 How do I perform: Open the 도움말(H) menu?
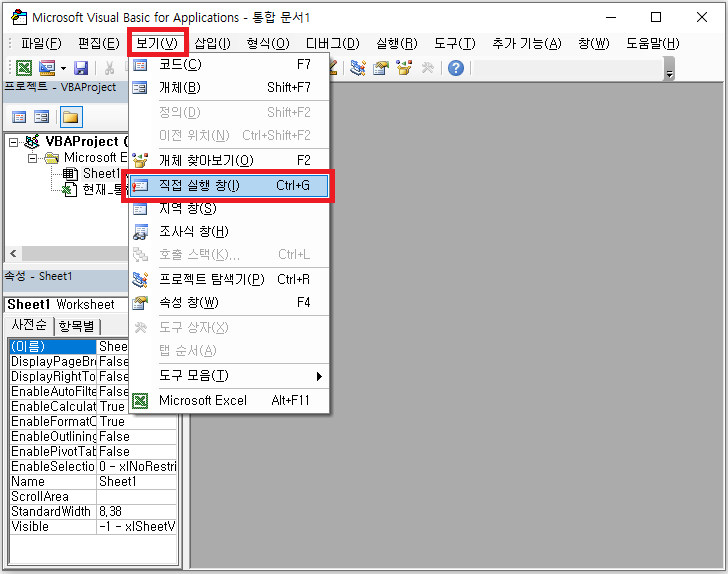tap(652, 44)
